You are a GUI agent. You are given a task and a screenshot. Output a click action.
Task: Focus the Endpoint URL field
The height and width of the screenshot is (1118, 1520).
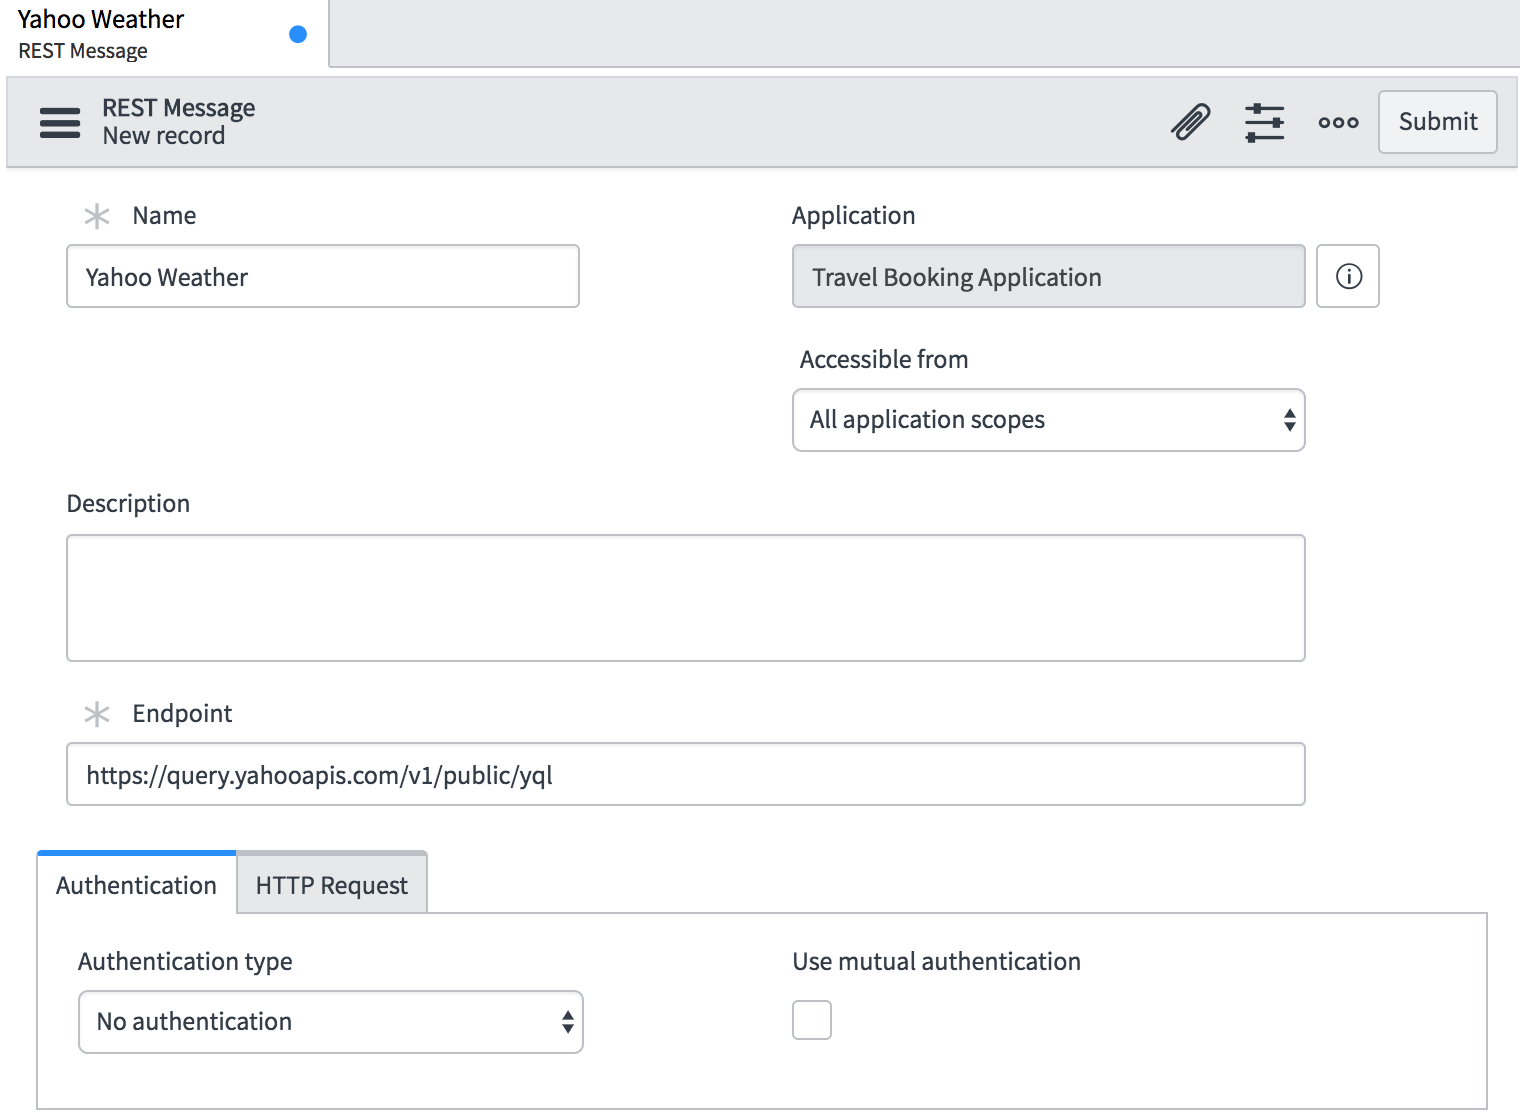686,774
